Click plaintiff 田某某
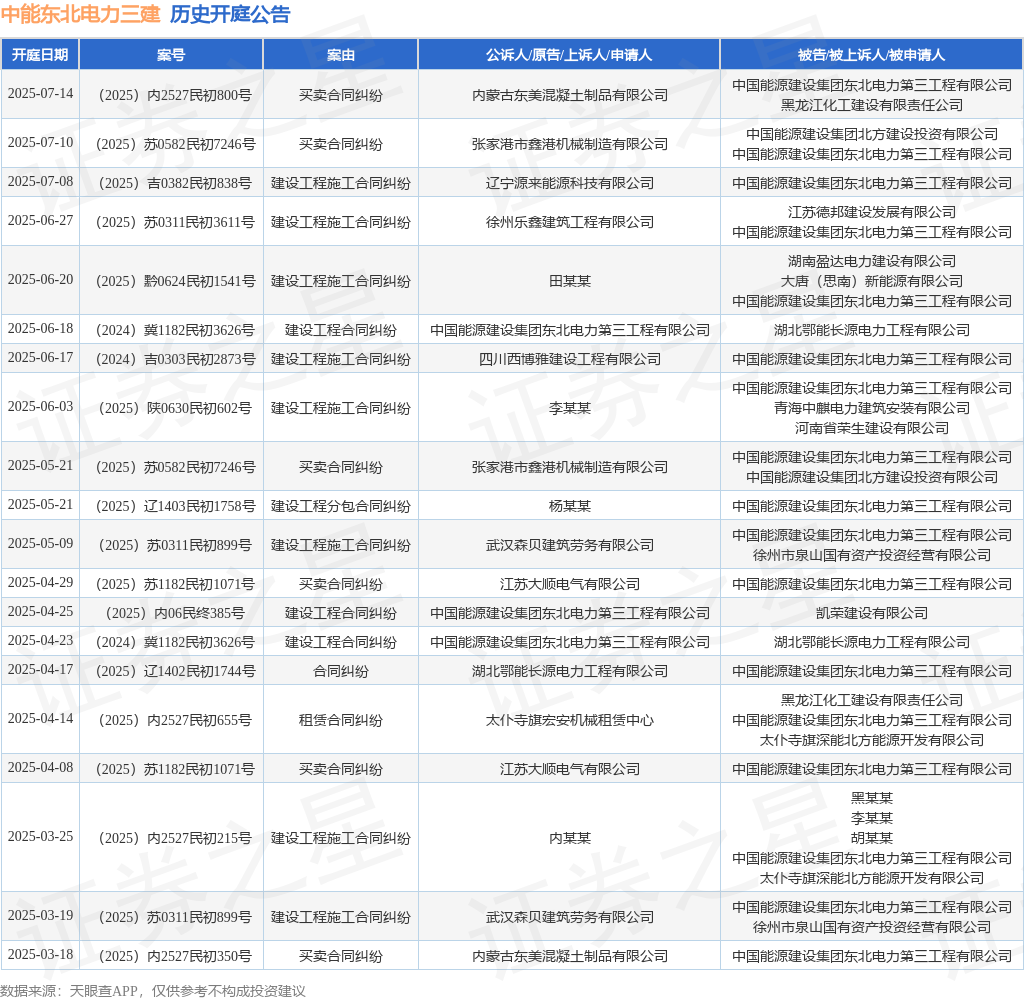The height and width of the screenshot is (1000, 1024). pyautogui.click(x=569, y=282)
